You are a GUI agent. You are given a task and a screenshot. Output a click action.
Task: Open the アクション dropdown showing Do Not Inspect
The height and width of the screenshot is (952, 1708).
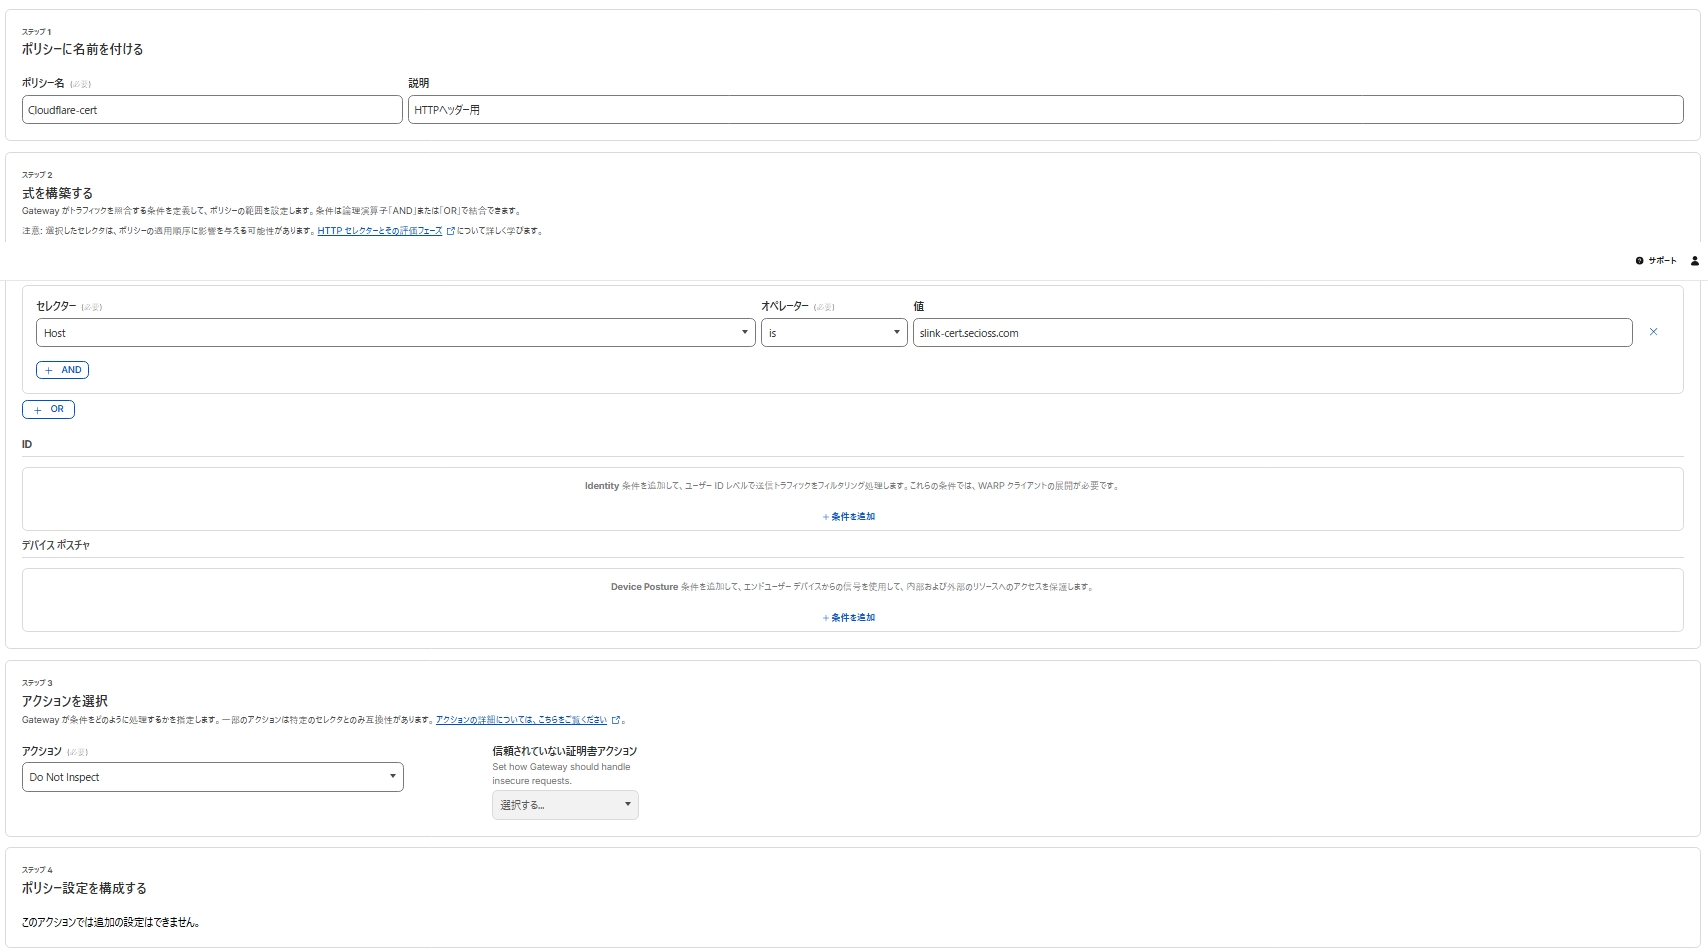coord(213,777)
